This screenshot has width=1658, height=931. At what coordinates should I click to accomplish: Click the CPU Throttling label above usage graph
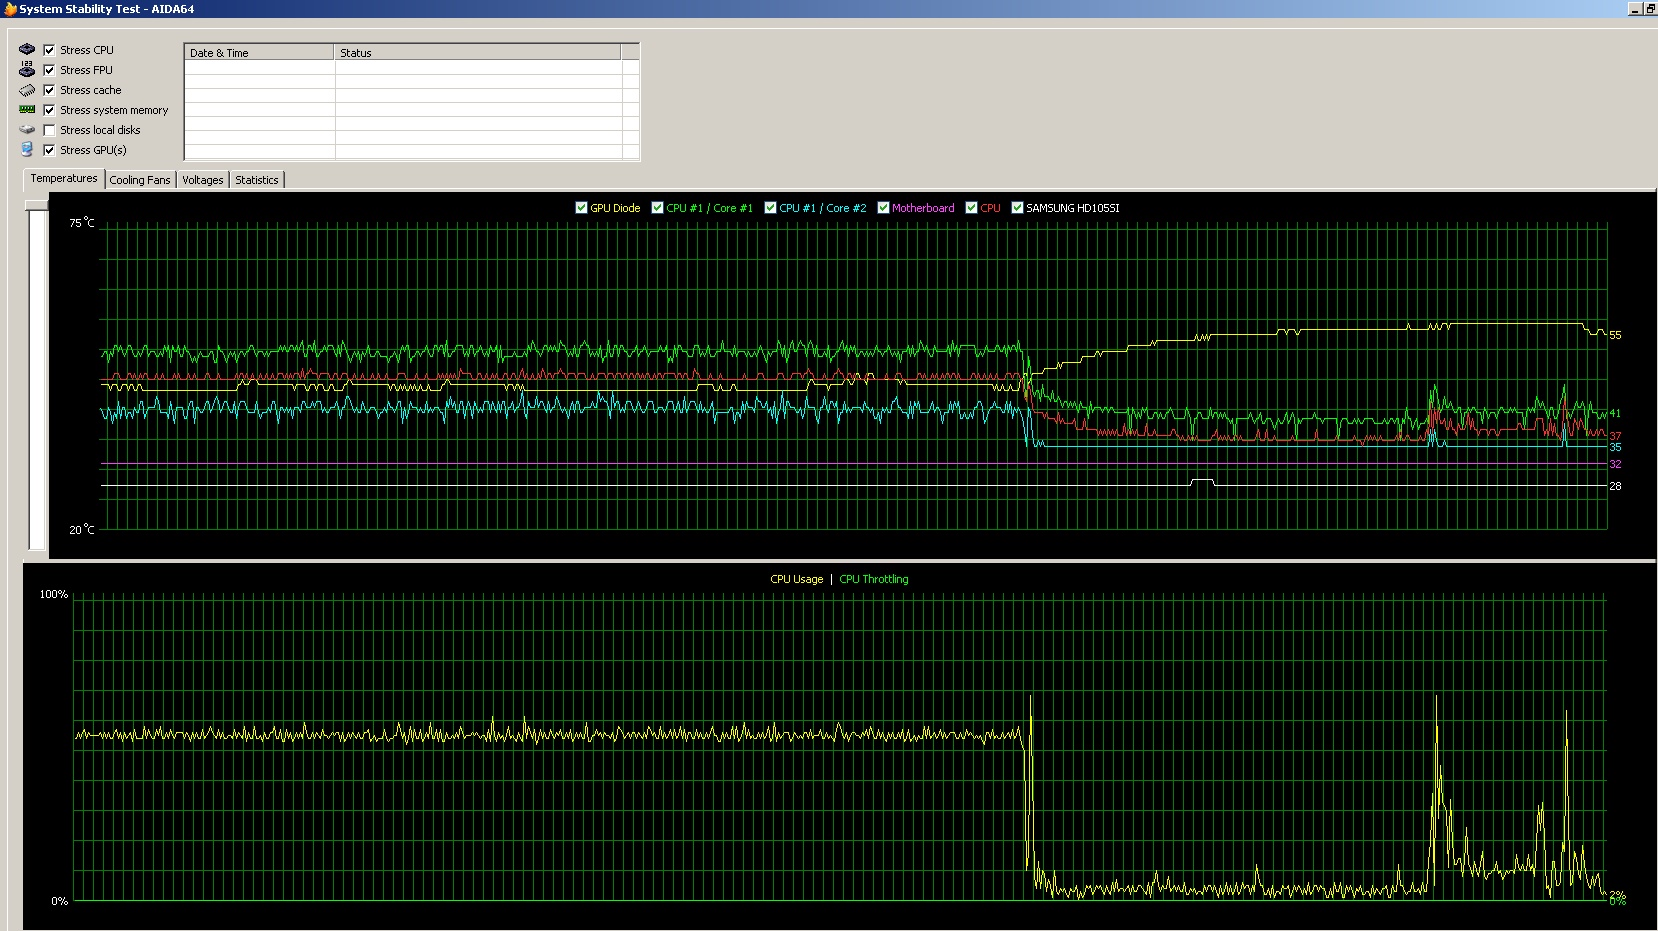(873, 579)
